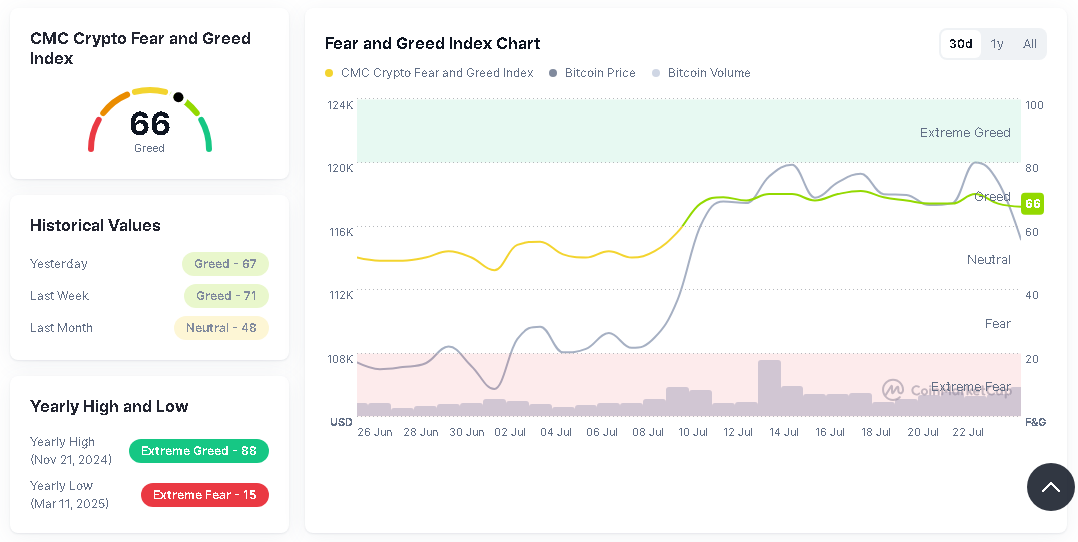Viewport: 1078px width, 542px height.
Task: Click the black gauge needle dot
Action: pos(179,97)
